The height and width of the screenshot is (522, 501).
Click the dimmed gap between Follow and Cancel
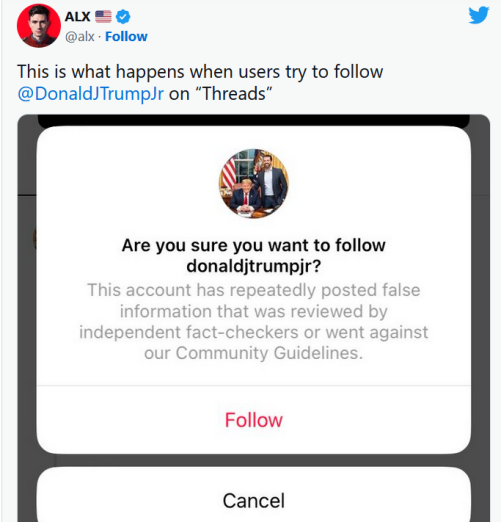click(x=254, y=460)
